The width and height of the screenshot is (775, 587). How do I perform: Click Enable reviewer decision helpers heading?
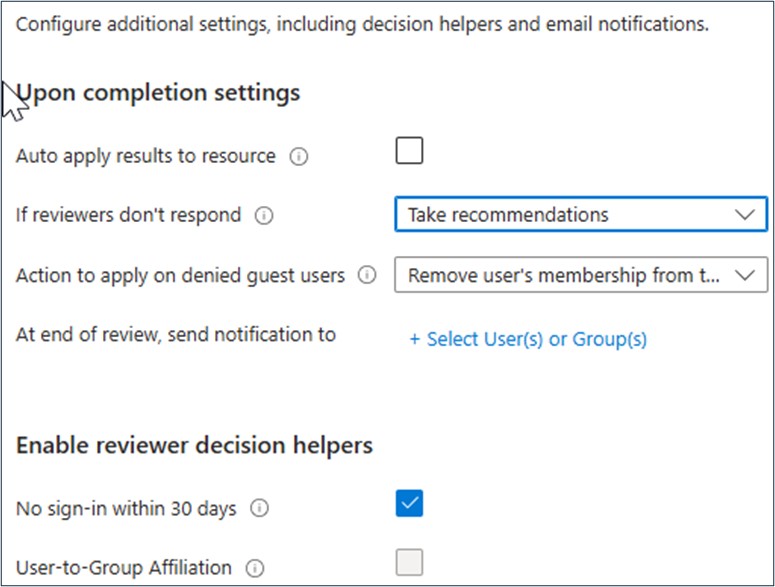point(194,445)
